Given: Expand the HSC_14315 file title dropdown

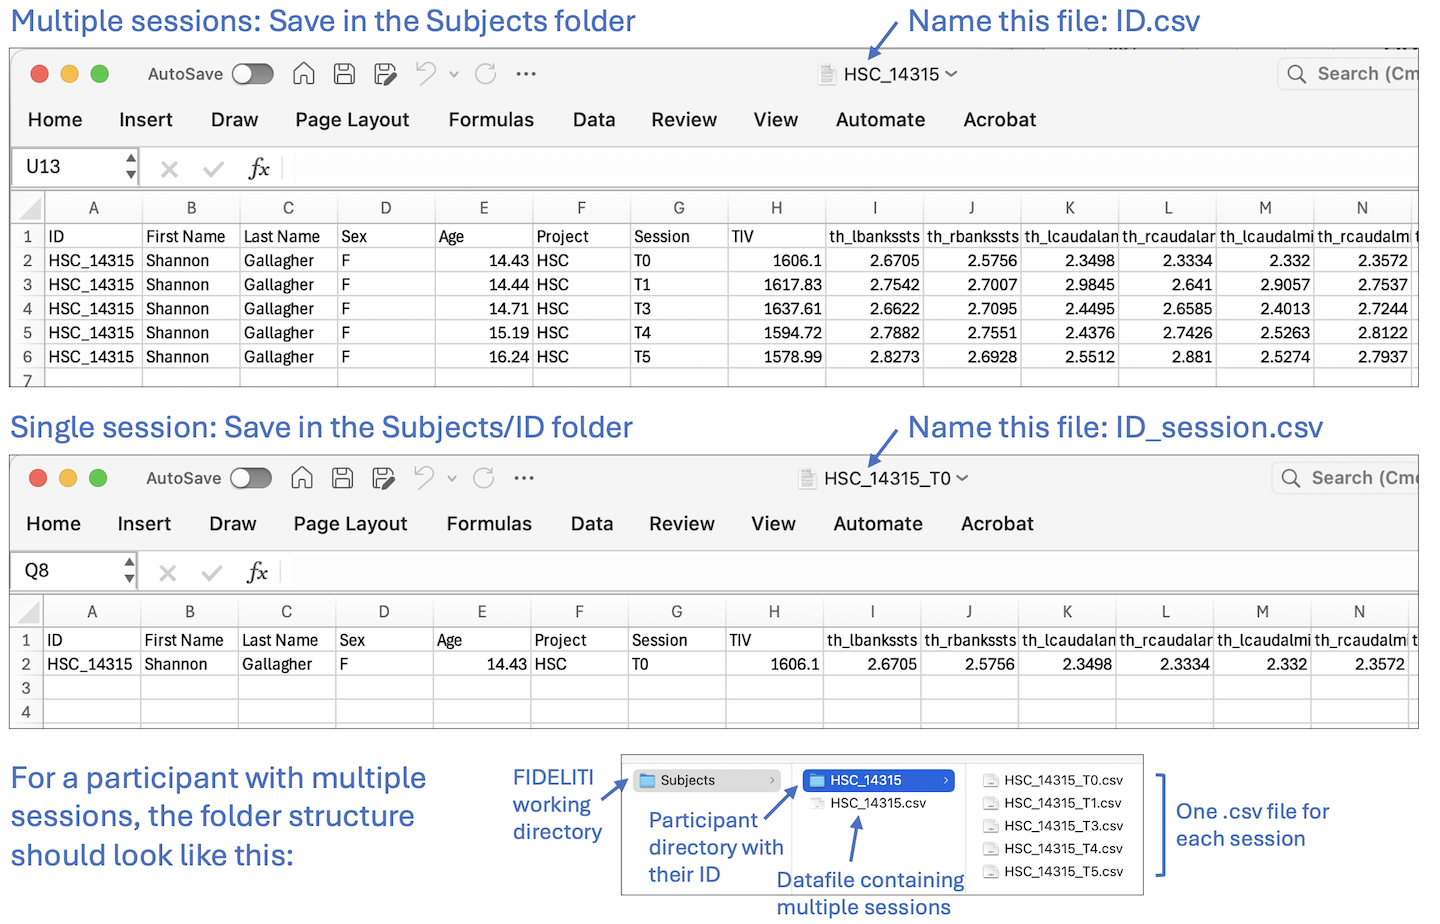Looking at the screenshot, I should pyautogui.click(x=951, y=74).
